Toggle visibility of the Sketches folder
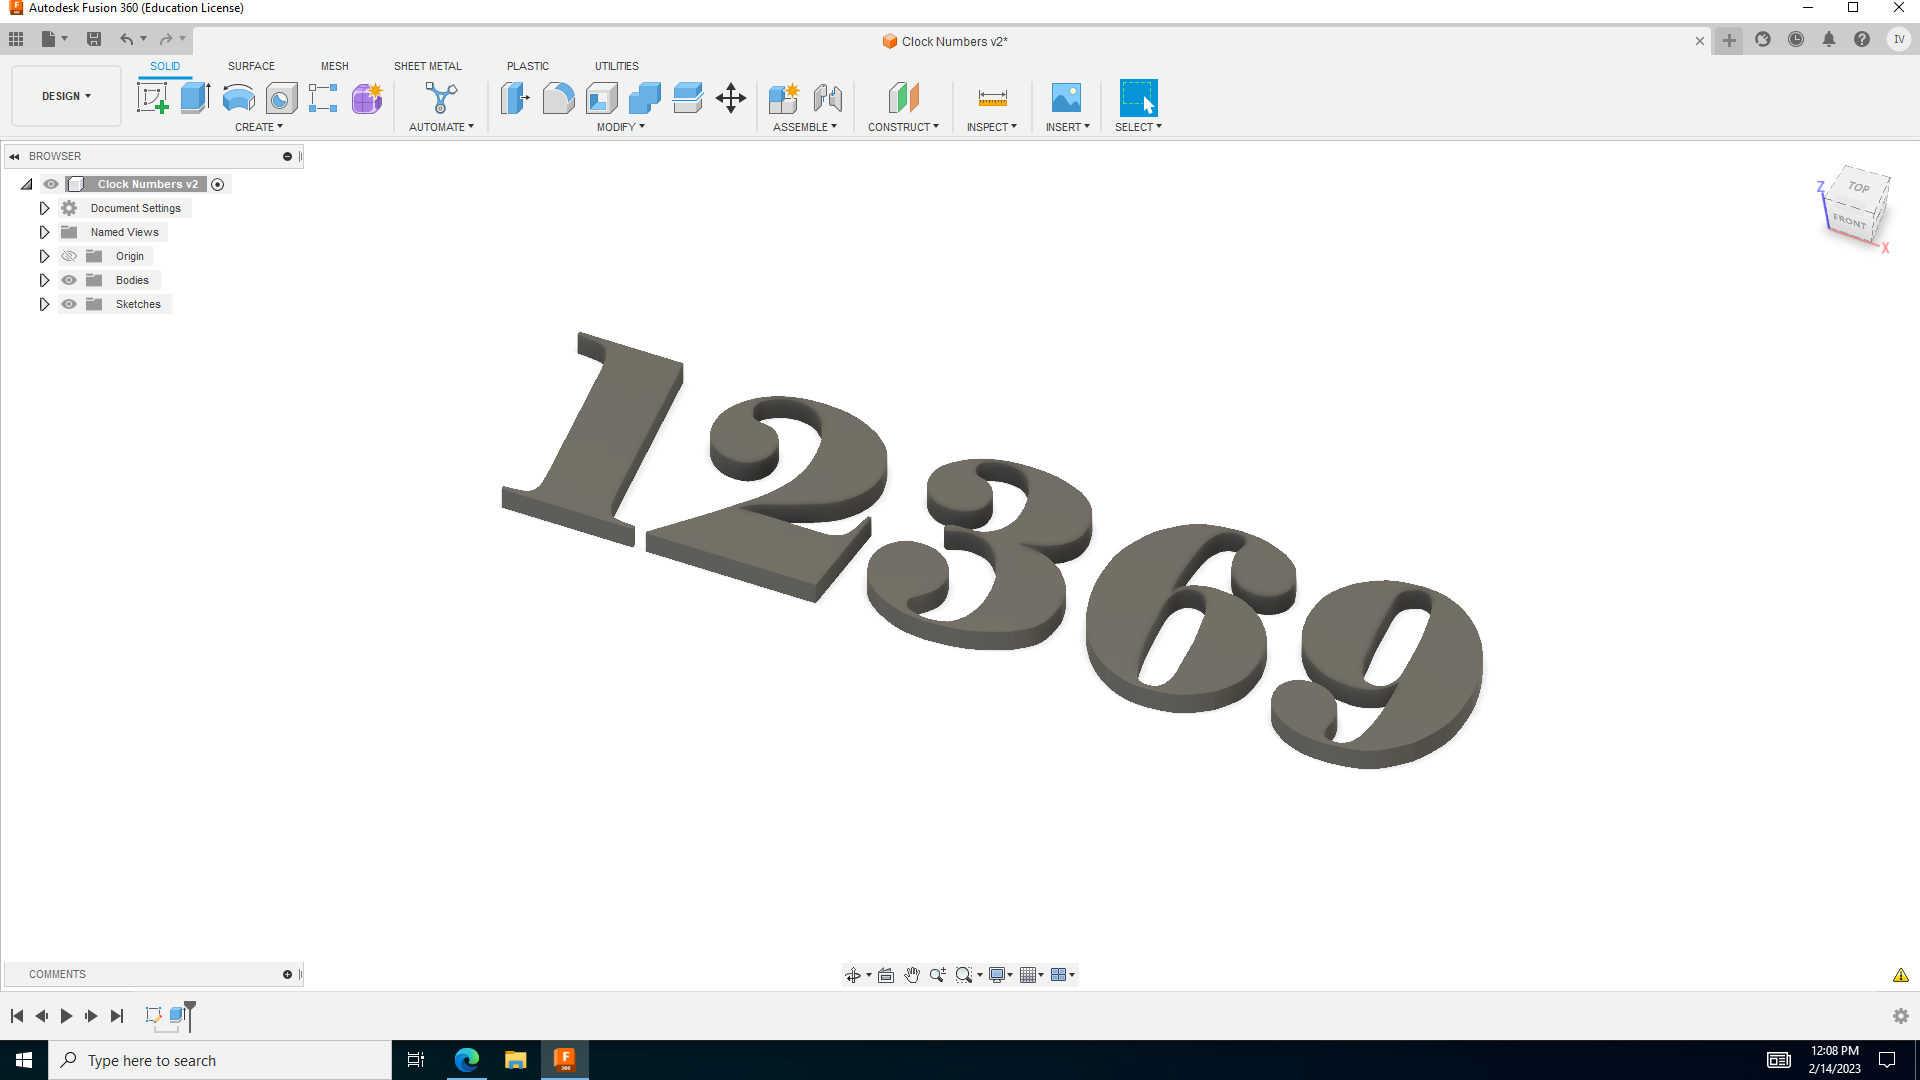 point(68,304)
